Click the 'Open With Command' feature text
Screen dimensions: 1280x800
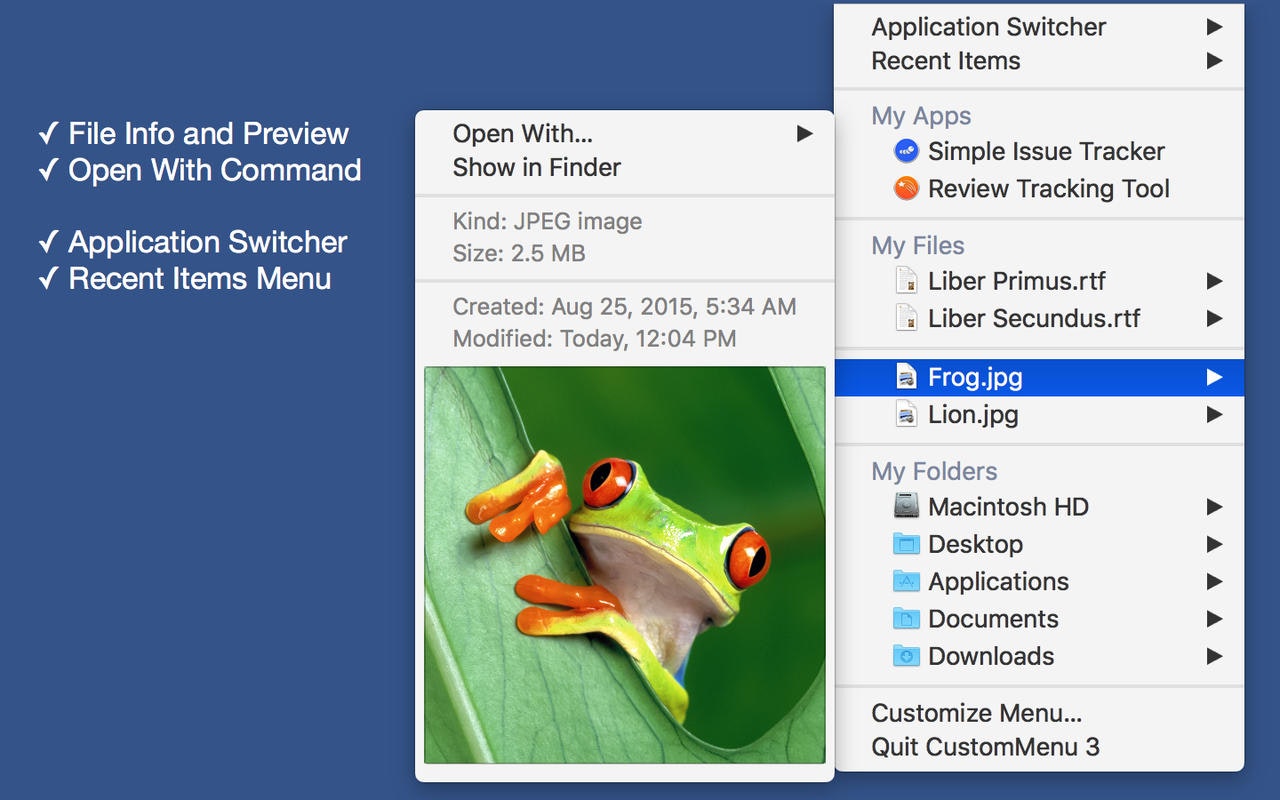pos(214,169)
